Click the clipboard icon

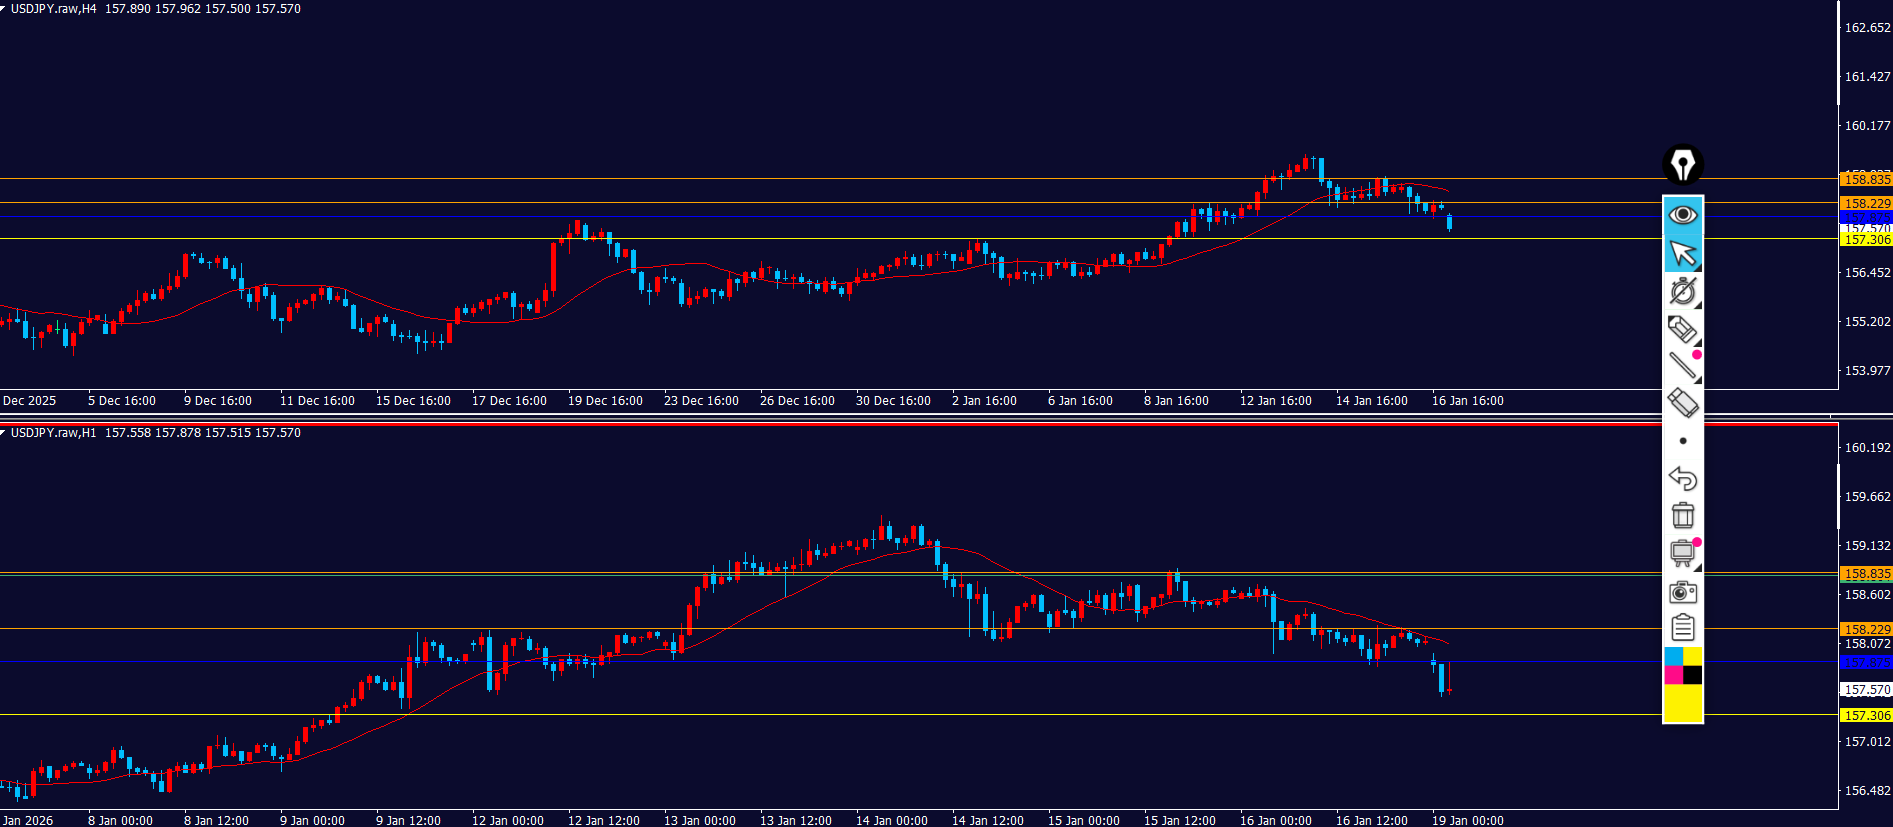point(1682,628)
